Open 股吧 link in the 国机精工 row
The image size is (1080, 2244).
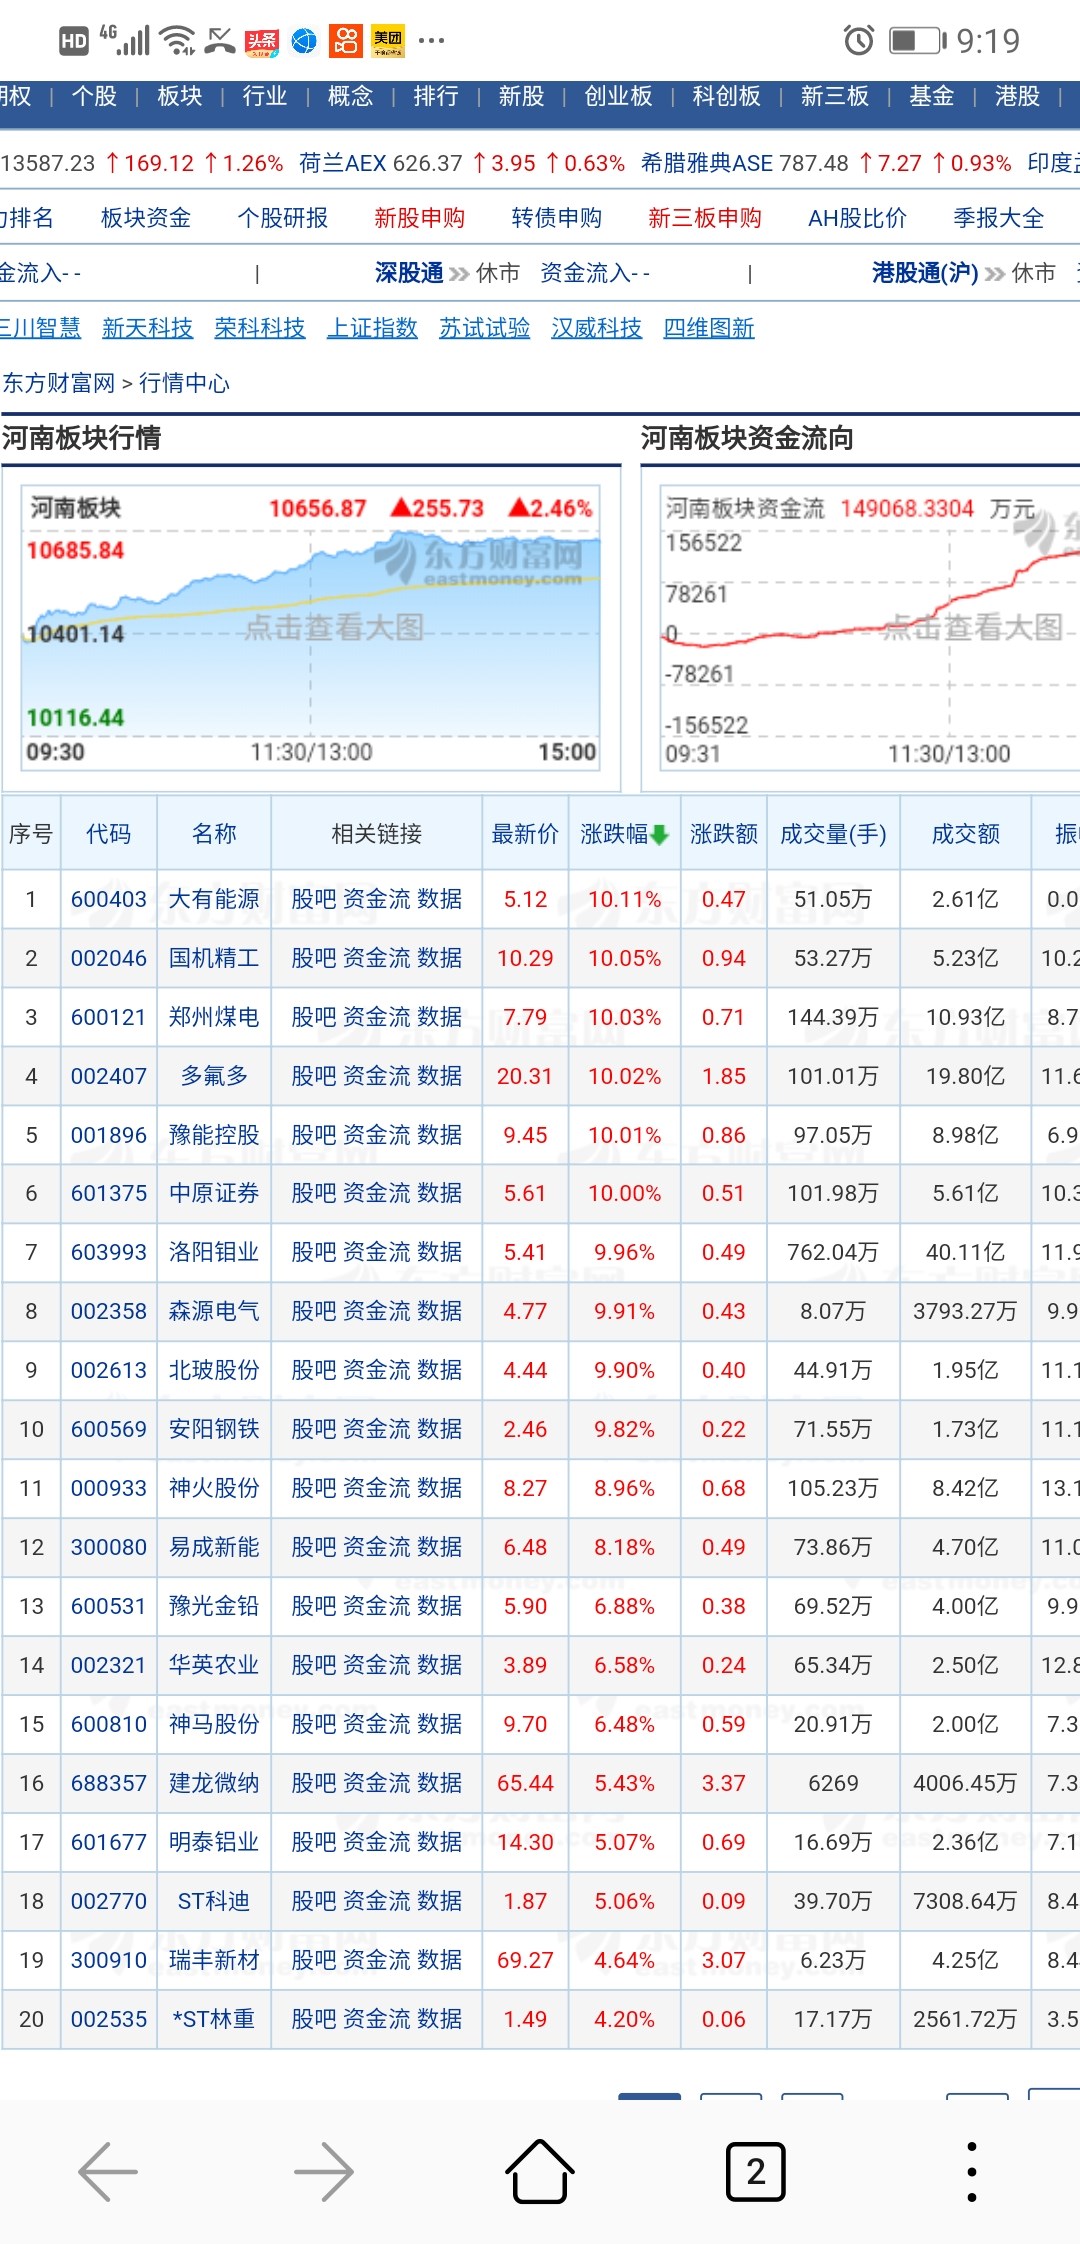pos(313,958)
